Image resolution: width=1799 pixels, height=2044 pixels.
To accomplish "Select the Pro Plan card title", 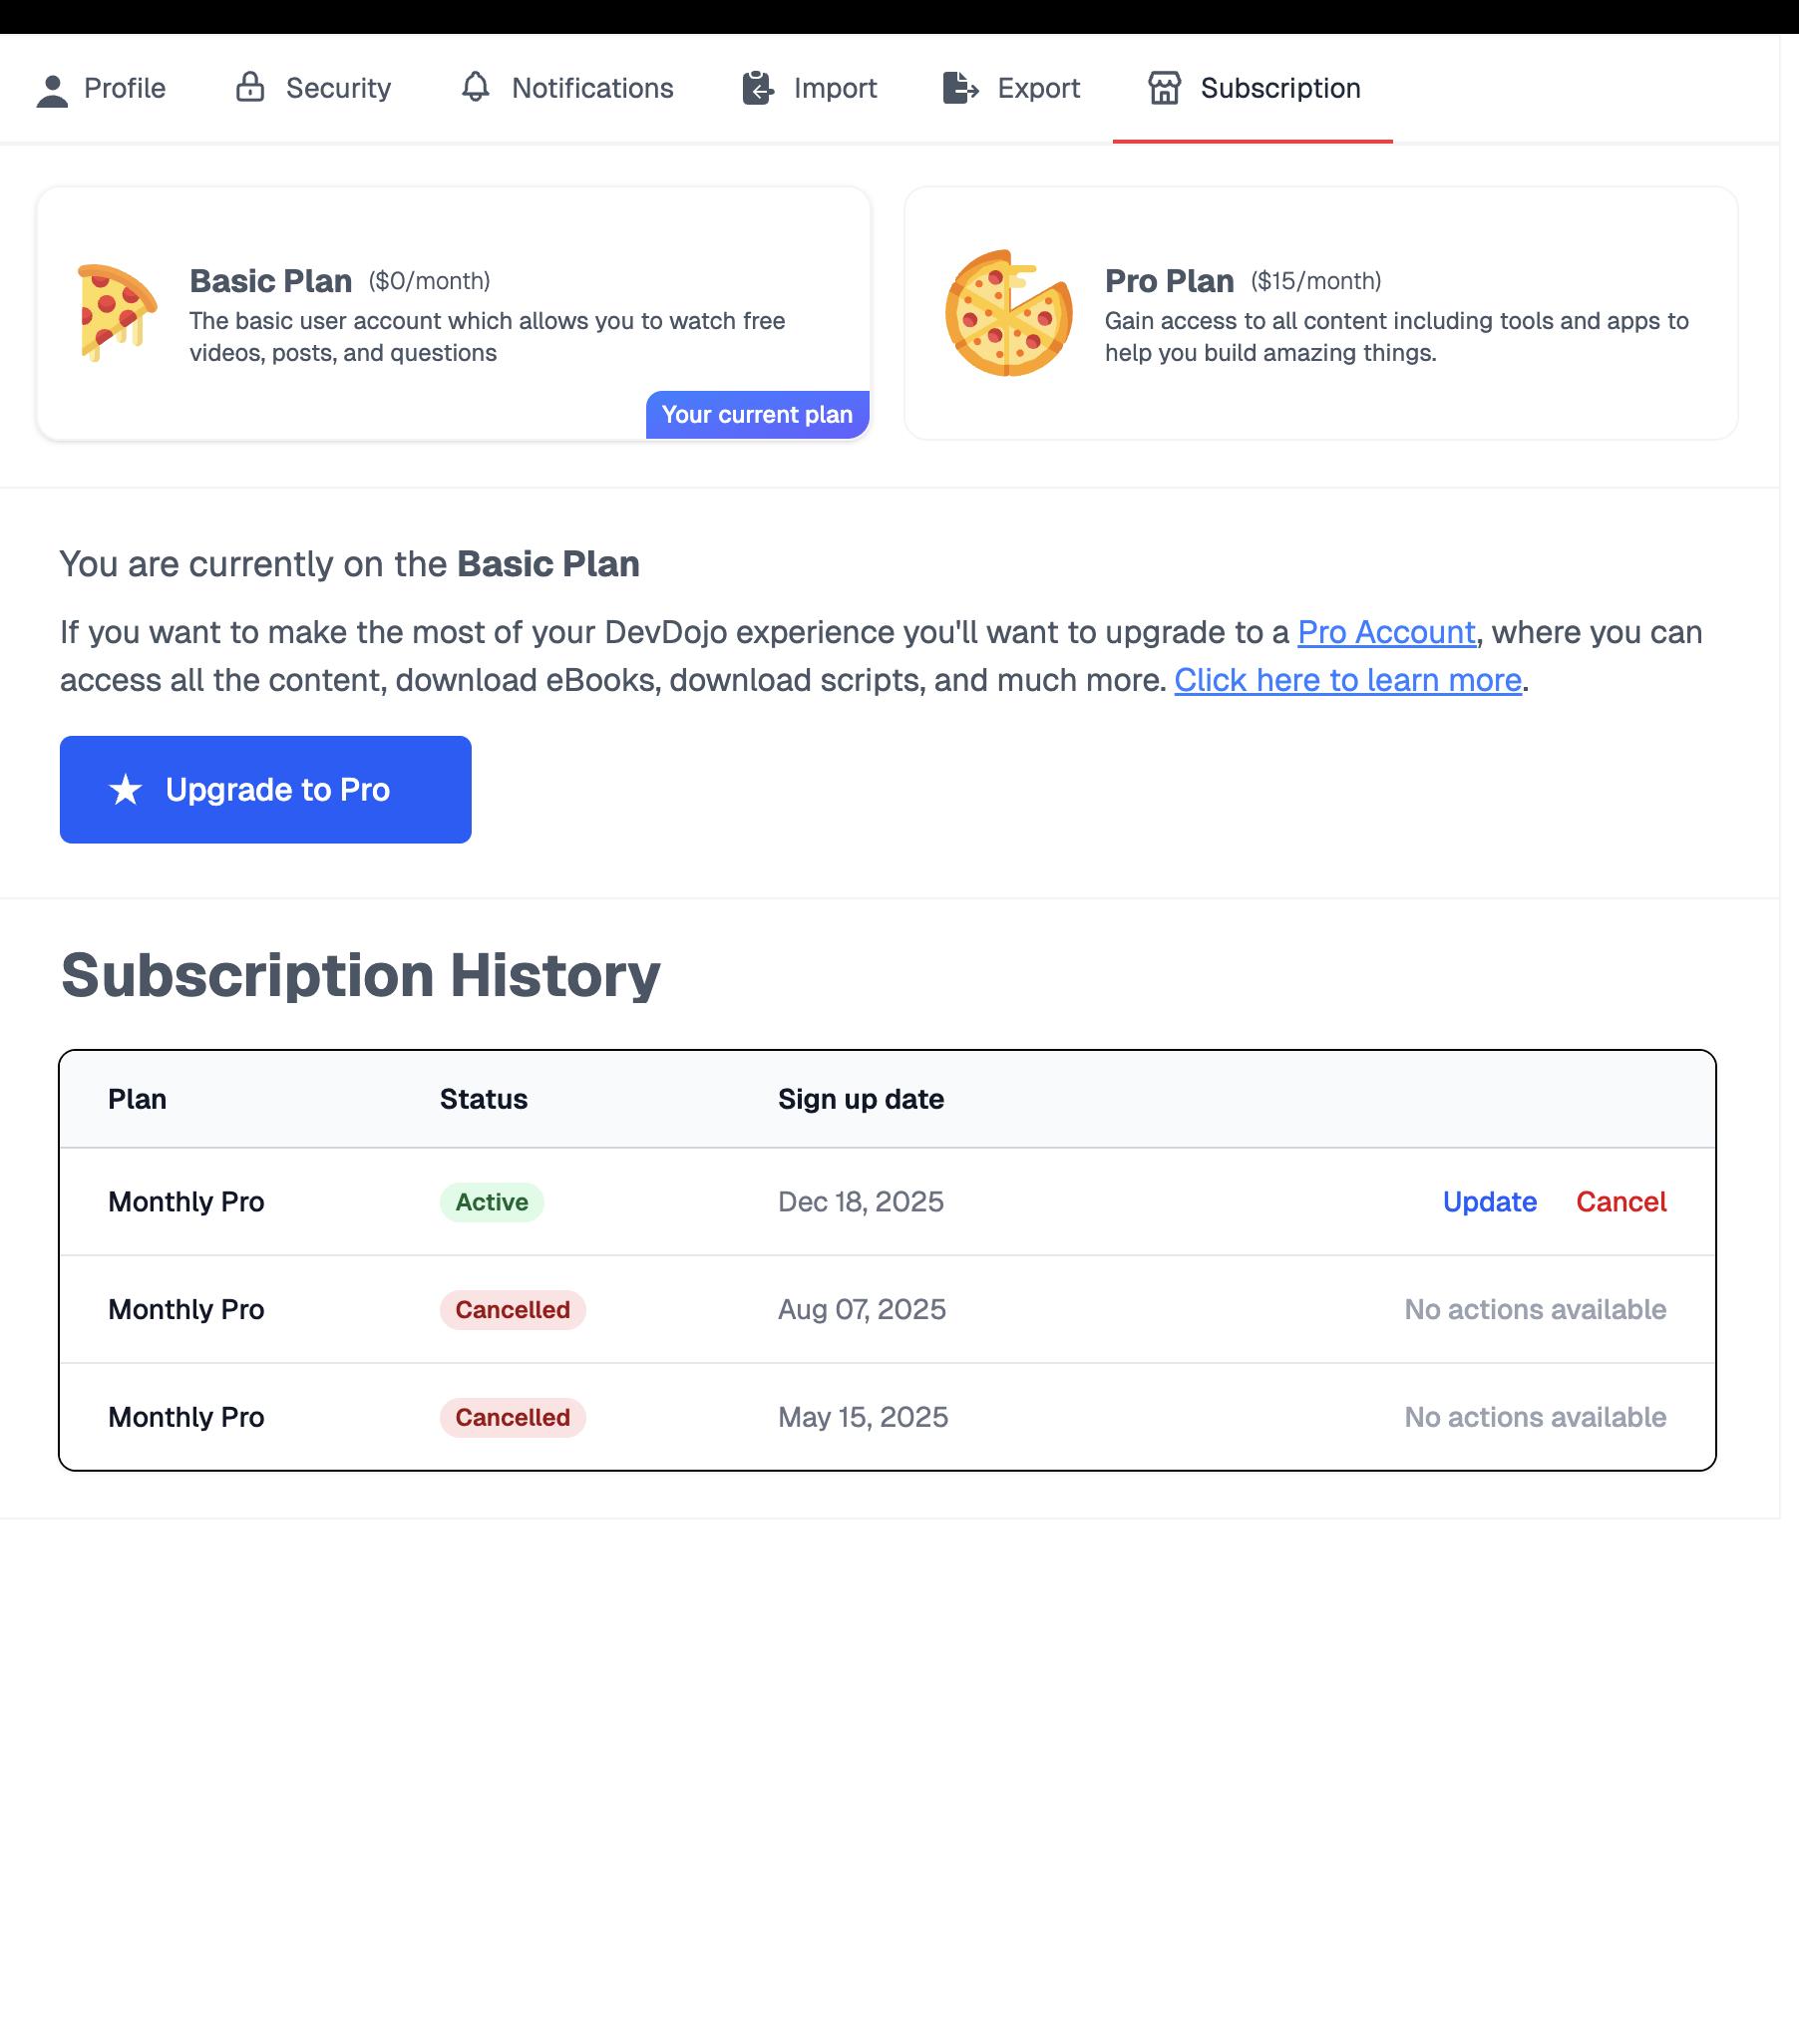I will click(x=1169, y=281).
